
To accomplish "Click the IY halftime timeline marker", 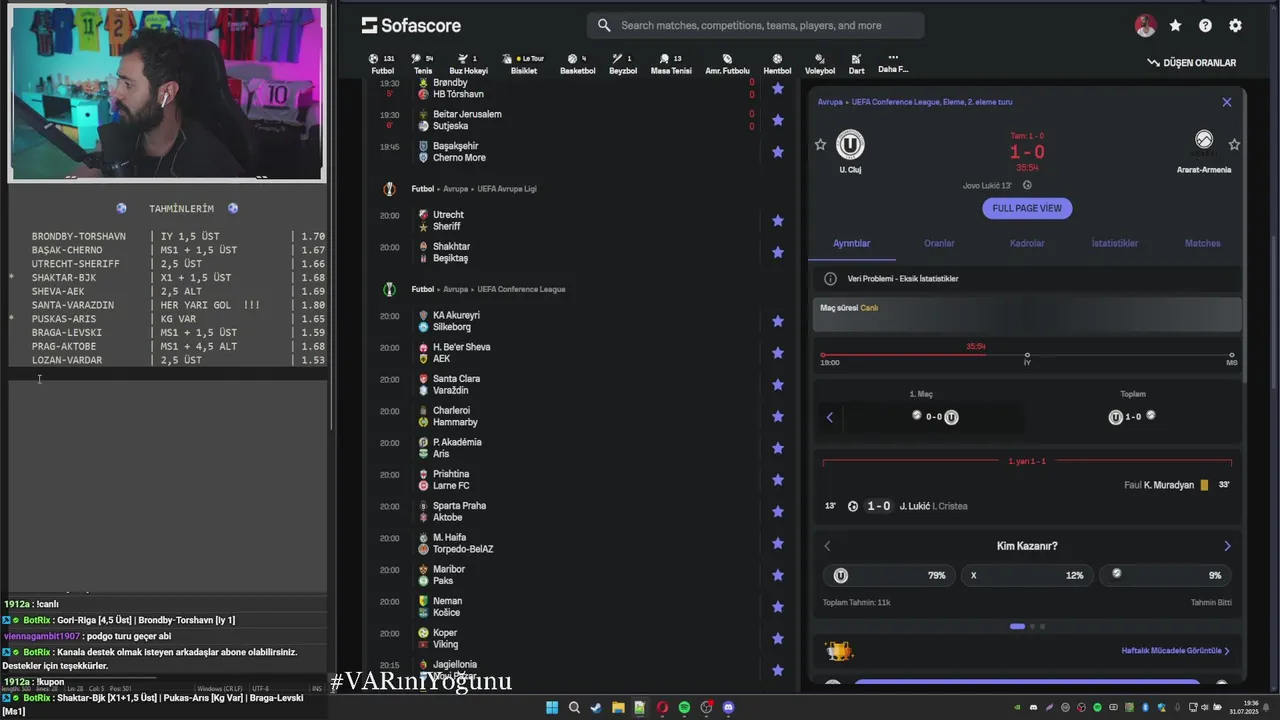I will (1027, 355).
